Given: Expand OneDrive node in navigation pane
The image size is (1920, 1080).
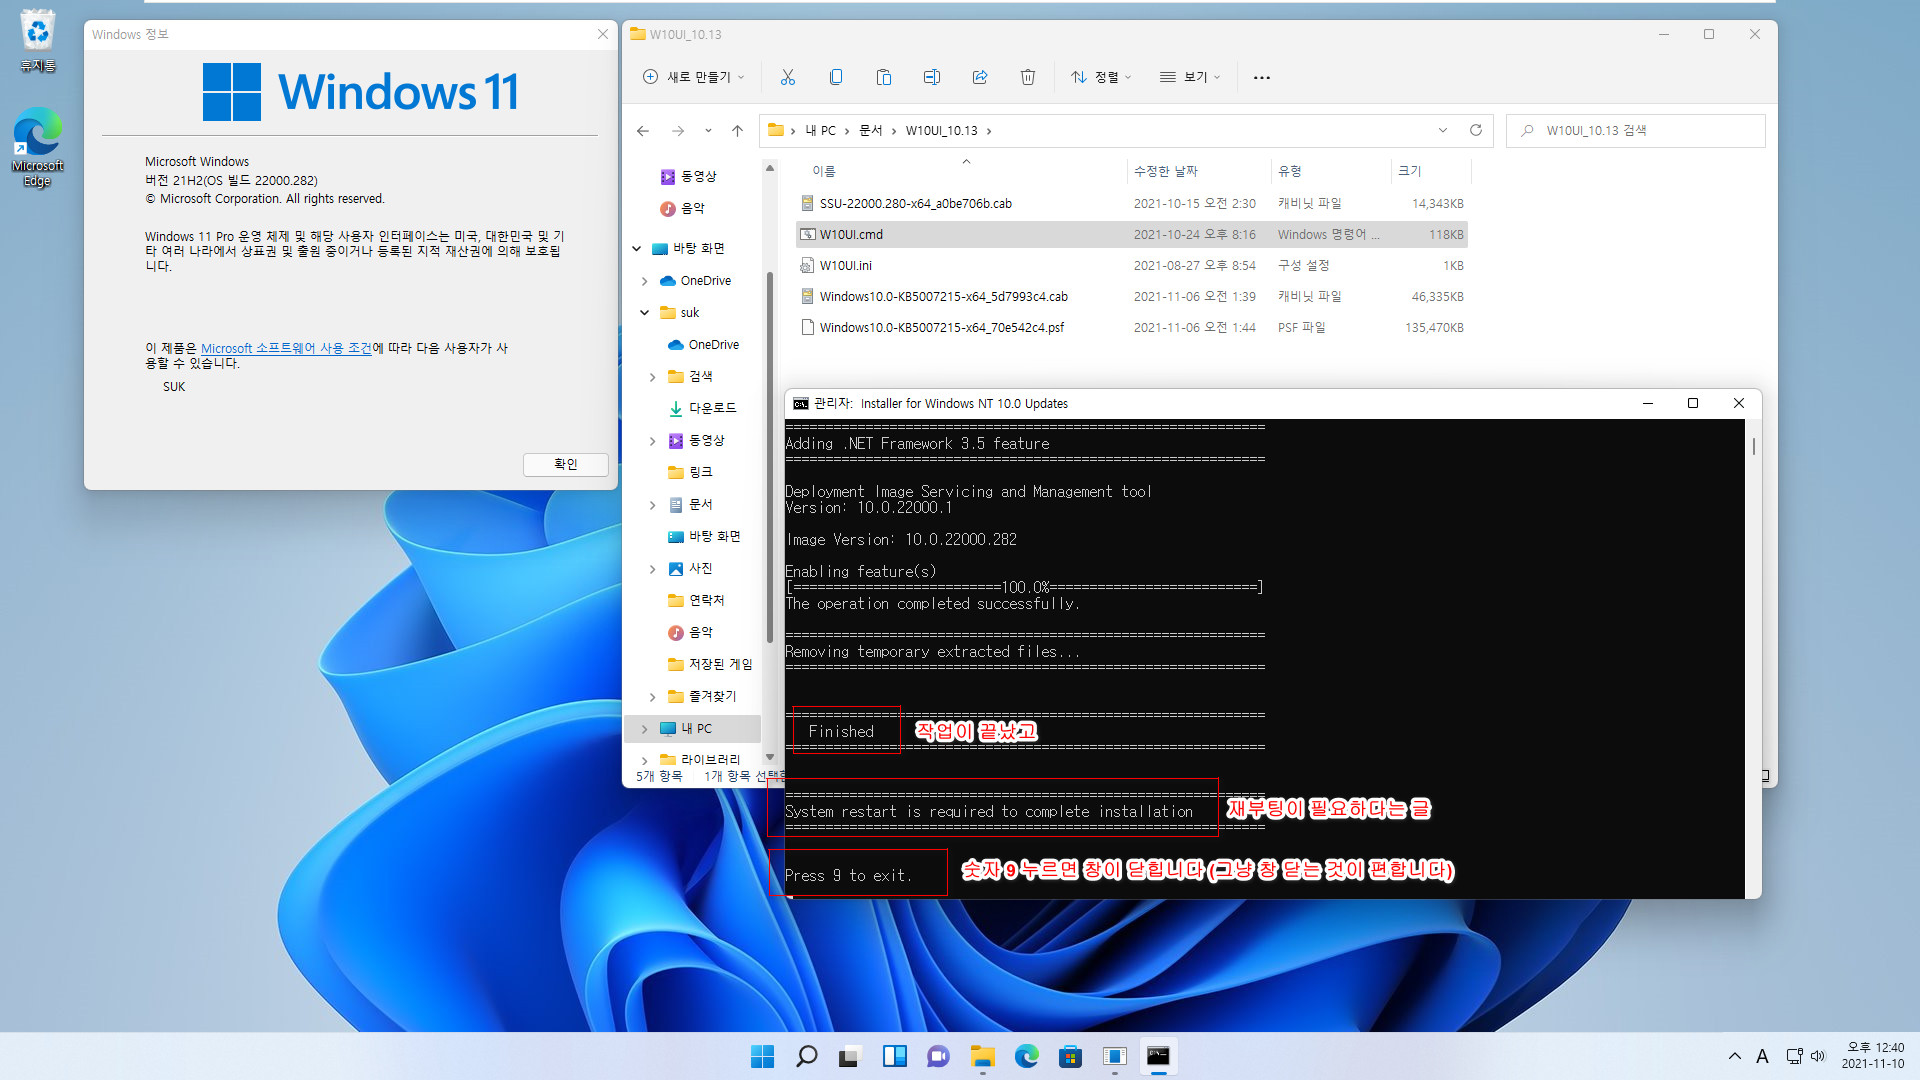Looking at the screenshot, I should [645, 281].
